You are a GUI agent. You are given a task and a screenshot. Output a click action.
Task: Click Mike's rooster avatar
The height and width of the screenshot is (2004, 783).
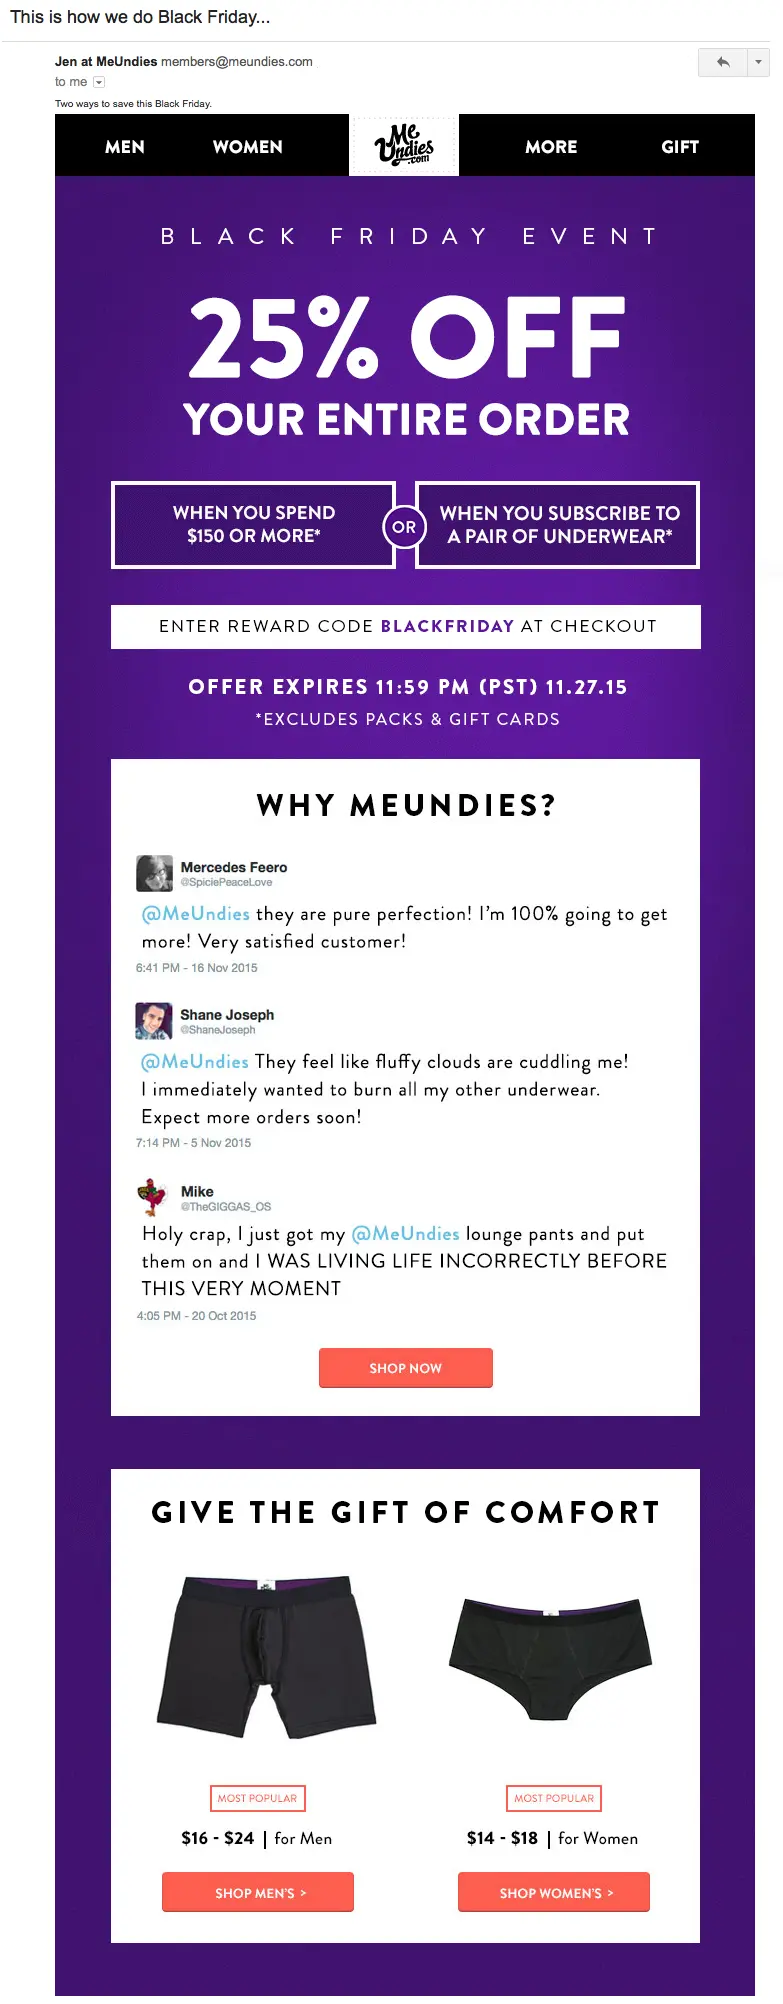click(152, 1196)
